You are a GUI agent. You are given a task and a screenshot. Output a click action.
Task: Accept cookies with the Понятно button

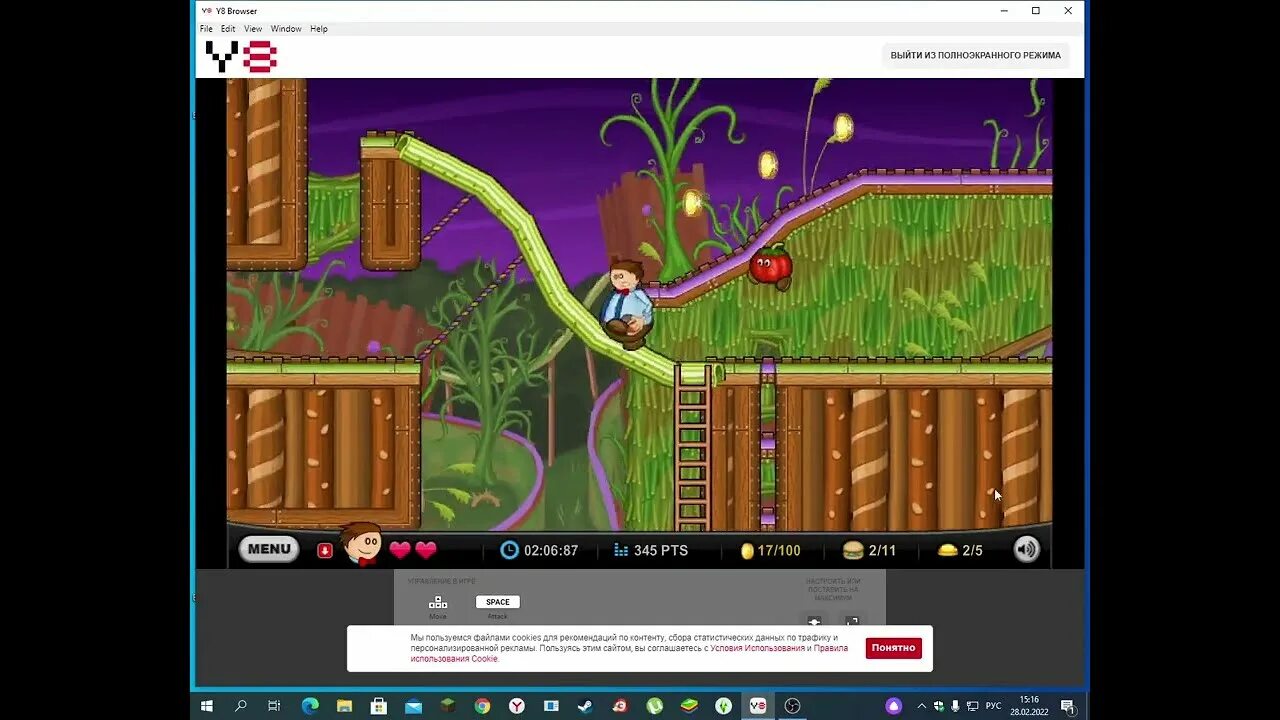click(x=893, y=648)
